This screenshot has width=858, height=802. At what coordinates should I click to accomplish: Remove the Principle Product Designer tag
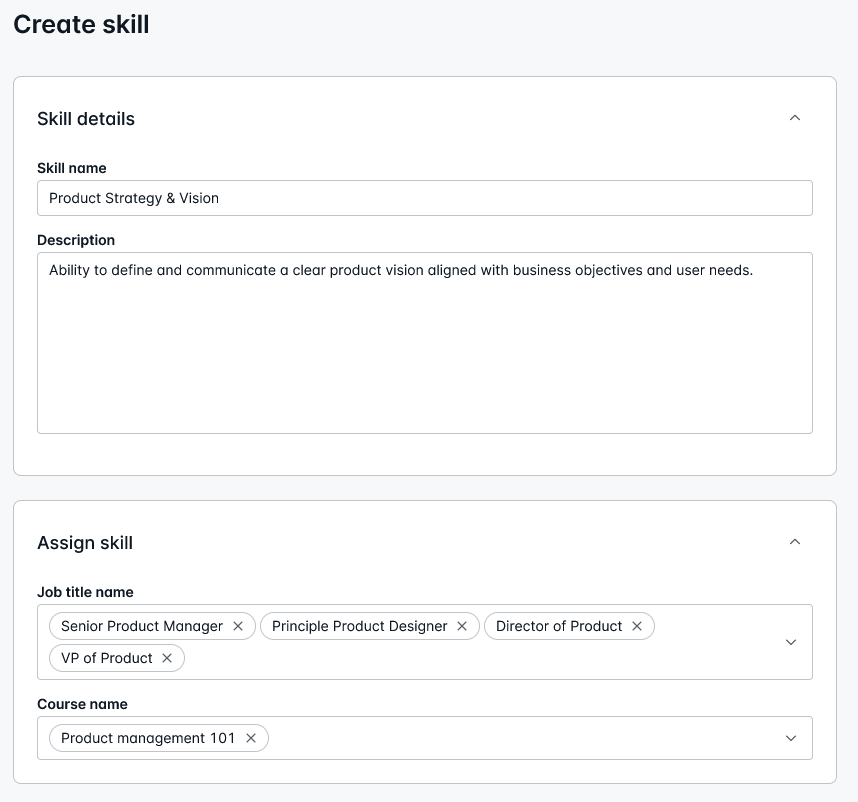pyautogui.click(x=462, y=626)
